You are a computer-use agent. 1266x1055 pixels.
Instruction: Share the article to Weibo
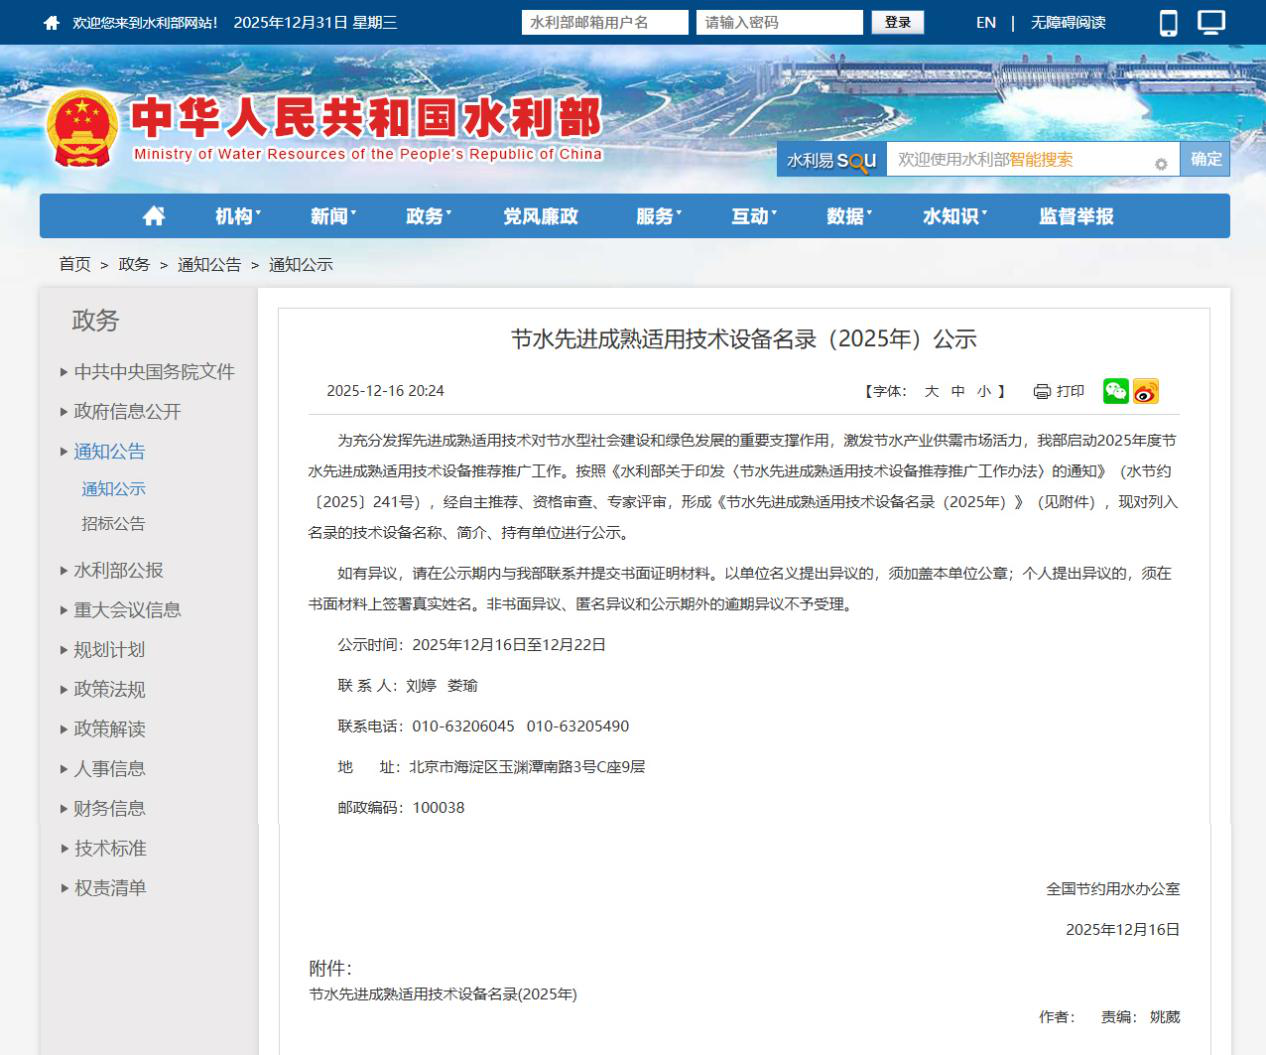click(x=1146, y=392)
